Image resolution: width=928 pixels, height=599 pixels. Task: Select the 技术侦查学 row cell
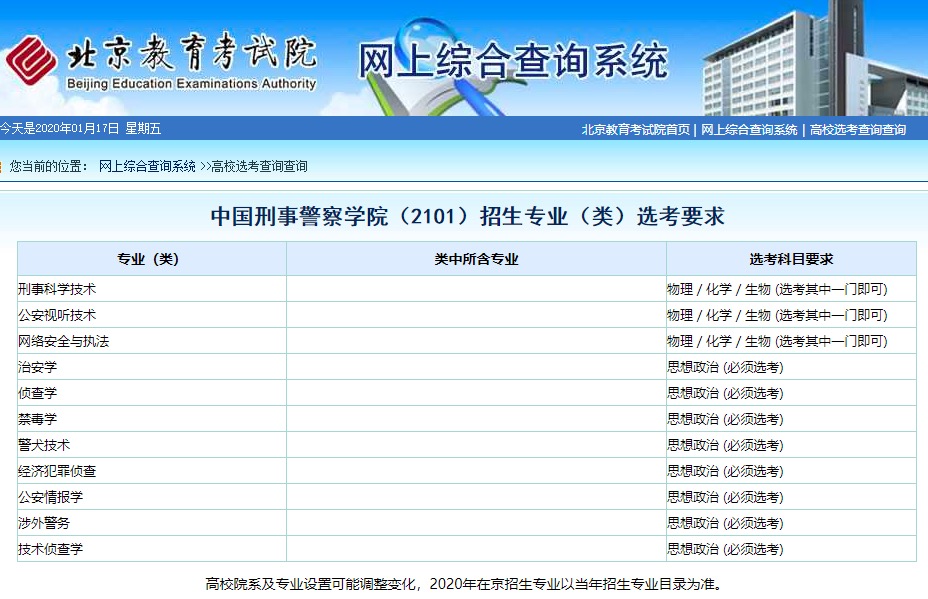(152, 549)
